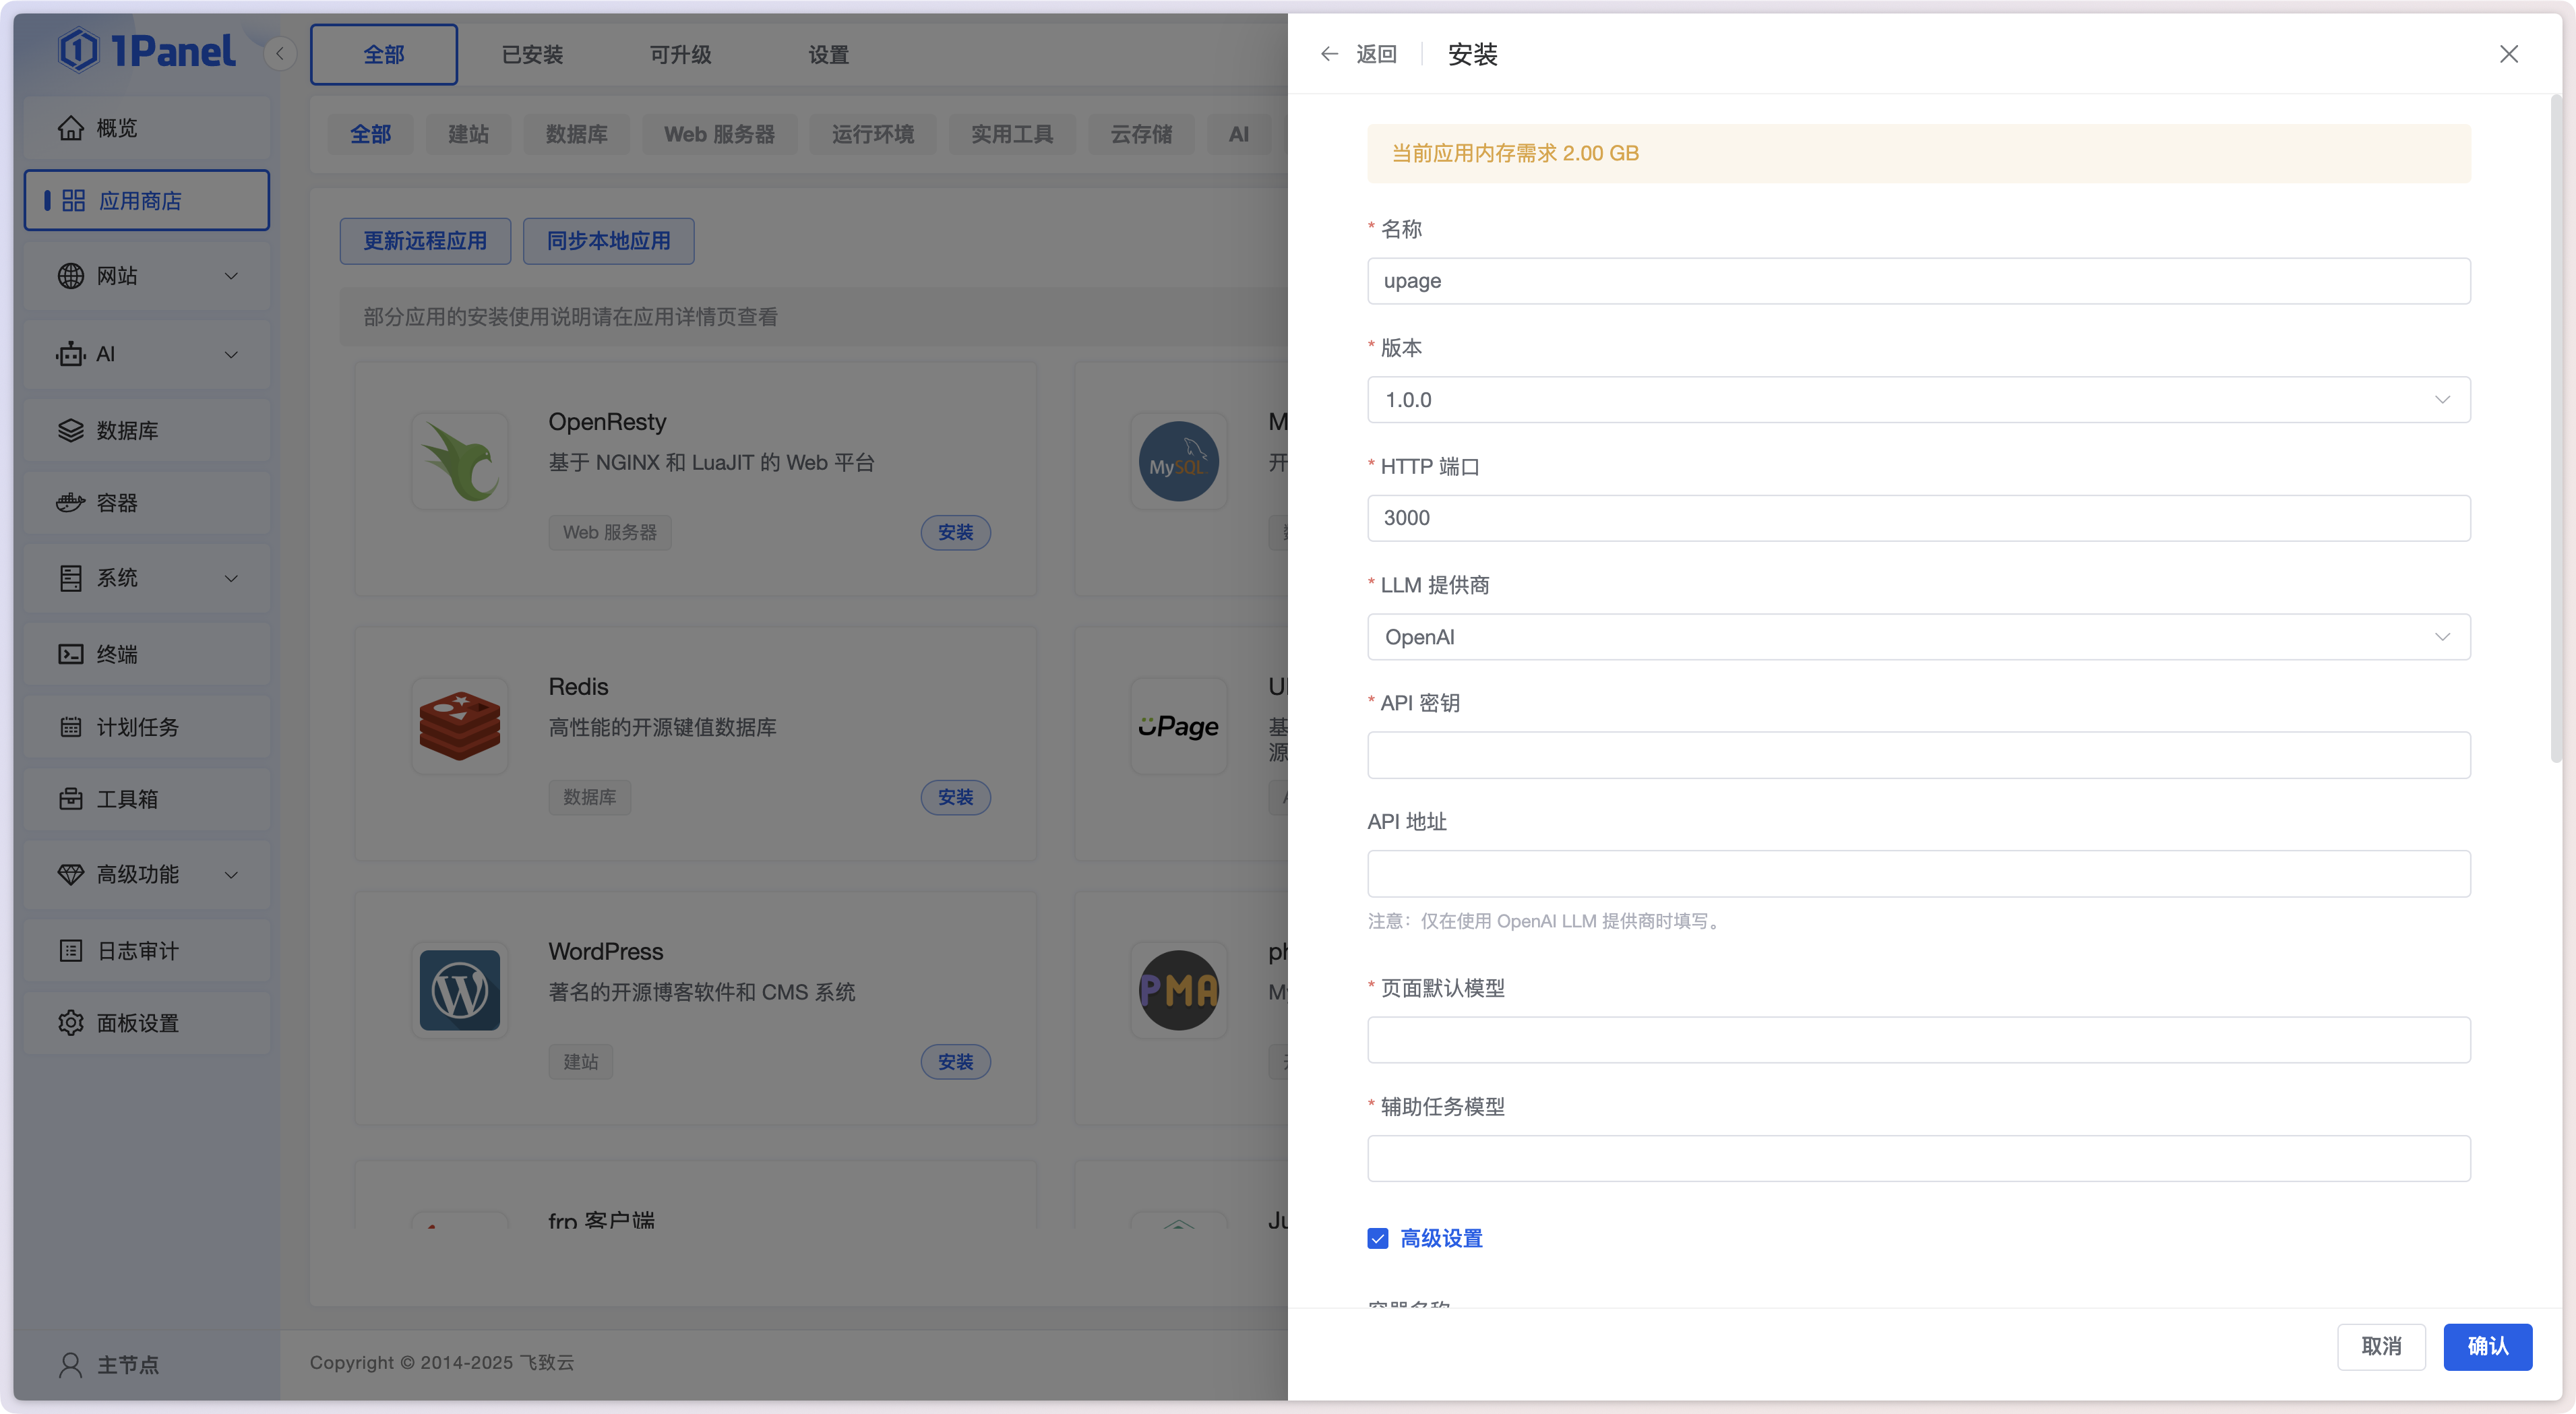Click the 确认 button
This screenshot has height=1414, width=2576.
(2487, 1346)
